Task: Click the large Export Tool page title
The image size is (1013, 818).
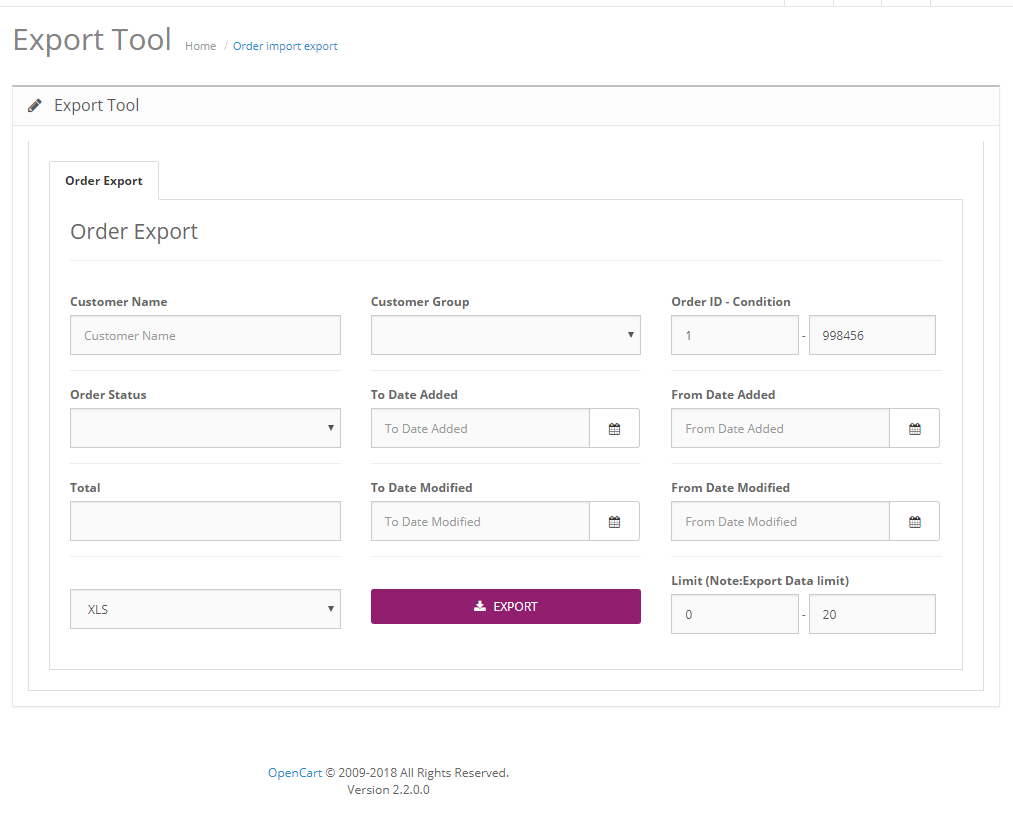Action: click(x=92, y=40)
